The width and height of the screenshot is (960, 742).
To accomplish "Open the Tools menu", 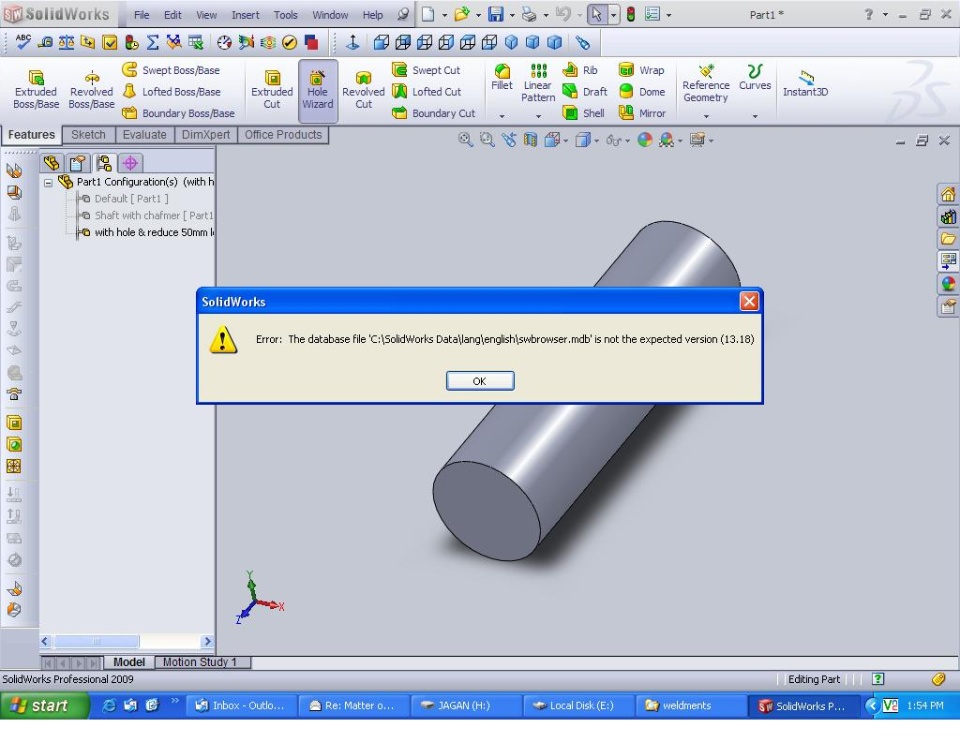I will (285, 15).
